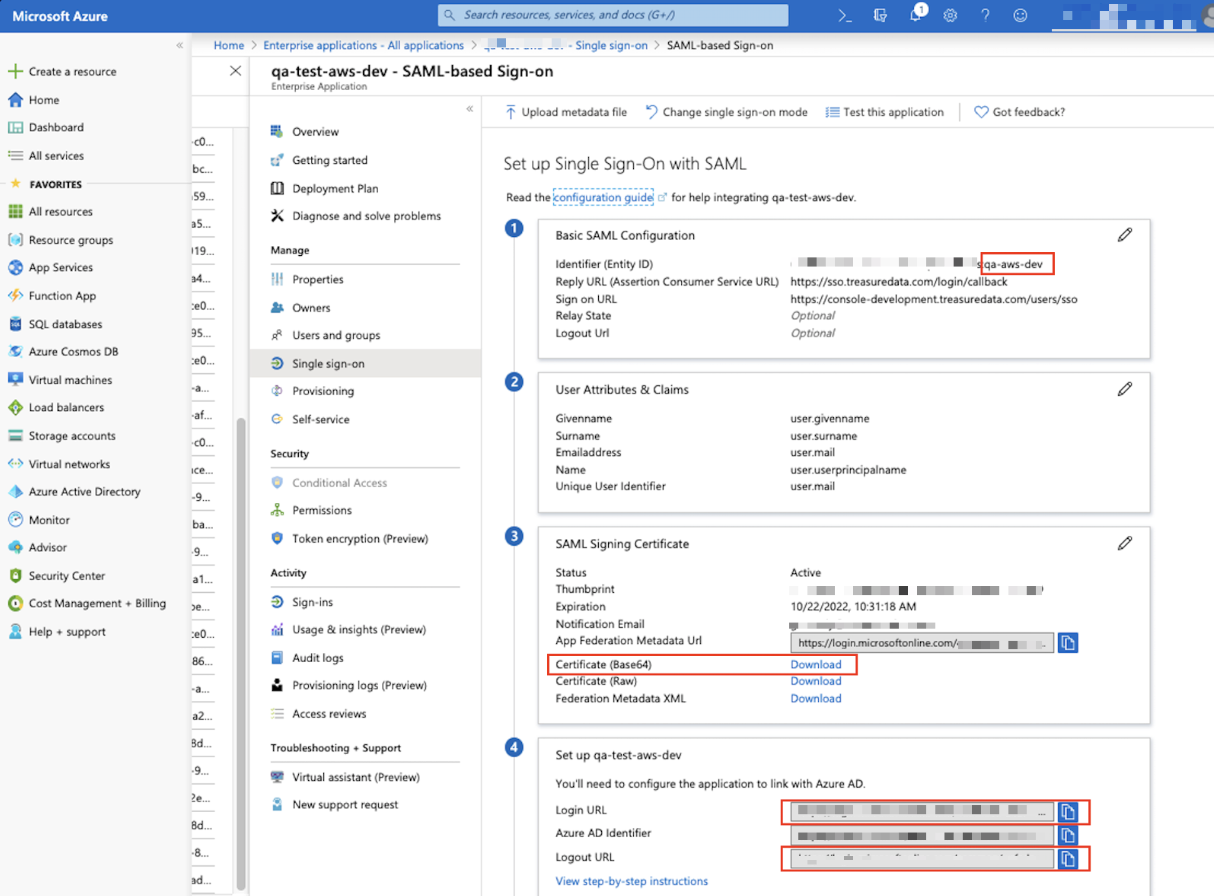Copy the Logout URL value
Viewport: 1214px width, 896px height.
pyautogui.click(x=1067, y=858)
